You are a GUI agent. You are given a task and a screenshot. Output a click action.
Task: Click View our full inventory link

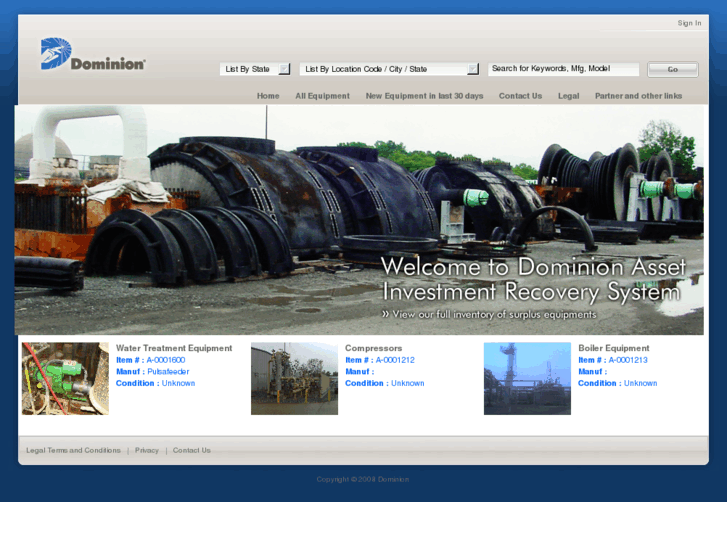tap(489, 314)
